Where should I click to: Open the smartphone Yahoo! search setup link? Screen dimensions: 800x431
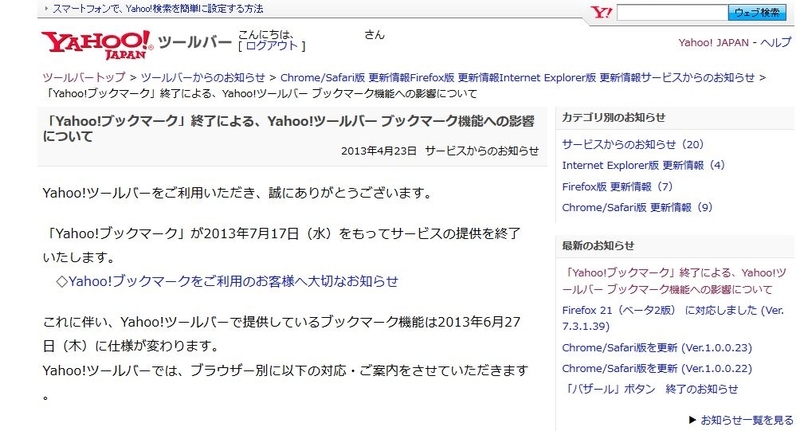pyautogui.click(x=158, y=9)
